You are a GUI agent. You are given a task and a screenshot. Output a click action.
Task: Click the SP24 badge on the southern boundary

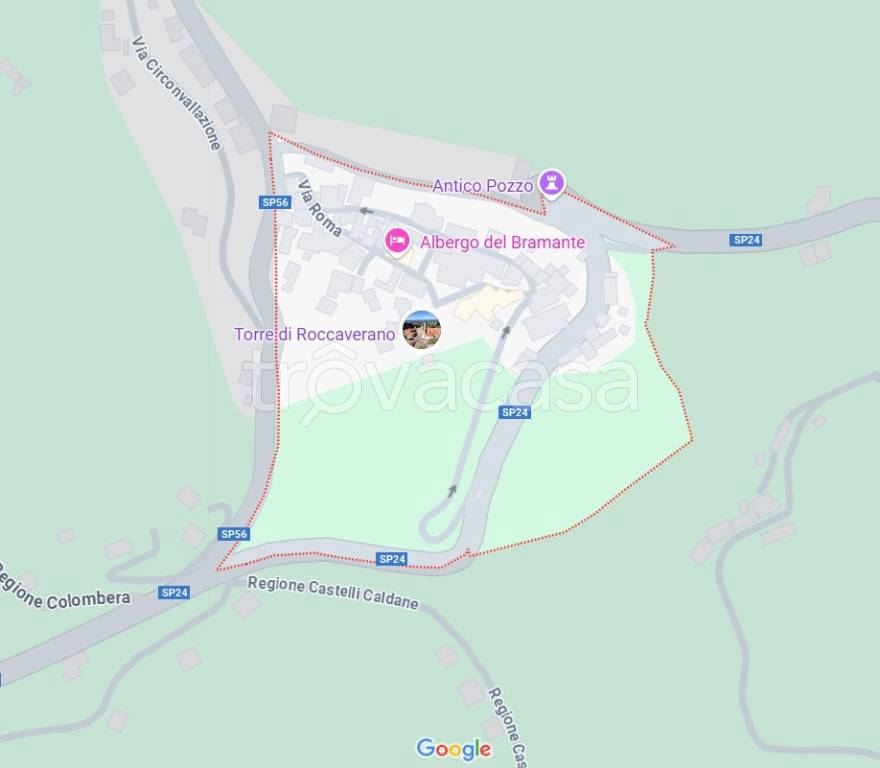(x=392, y=559)
